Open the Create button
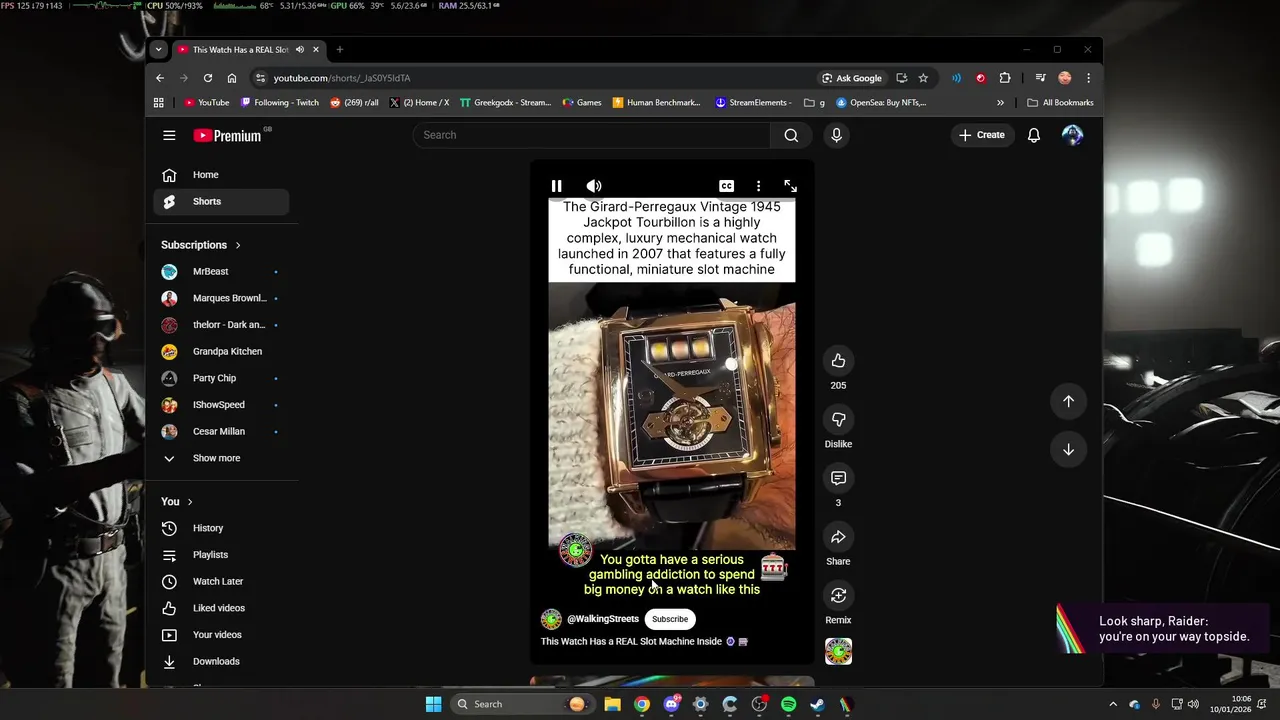This screenshot has height=720, width=1280. pyautogui.click(x=982, y=135)
